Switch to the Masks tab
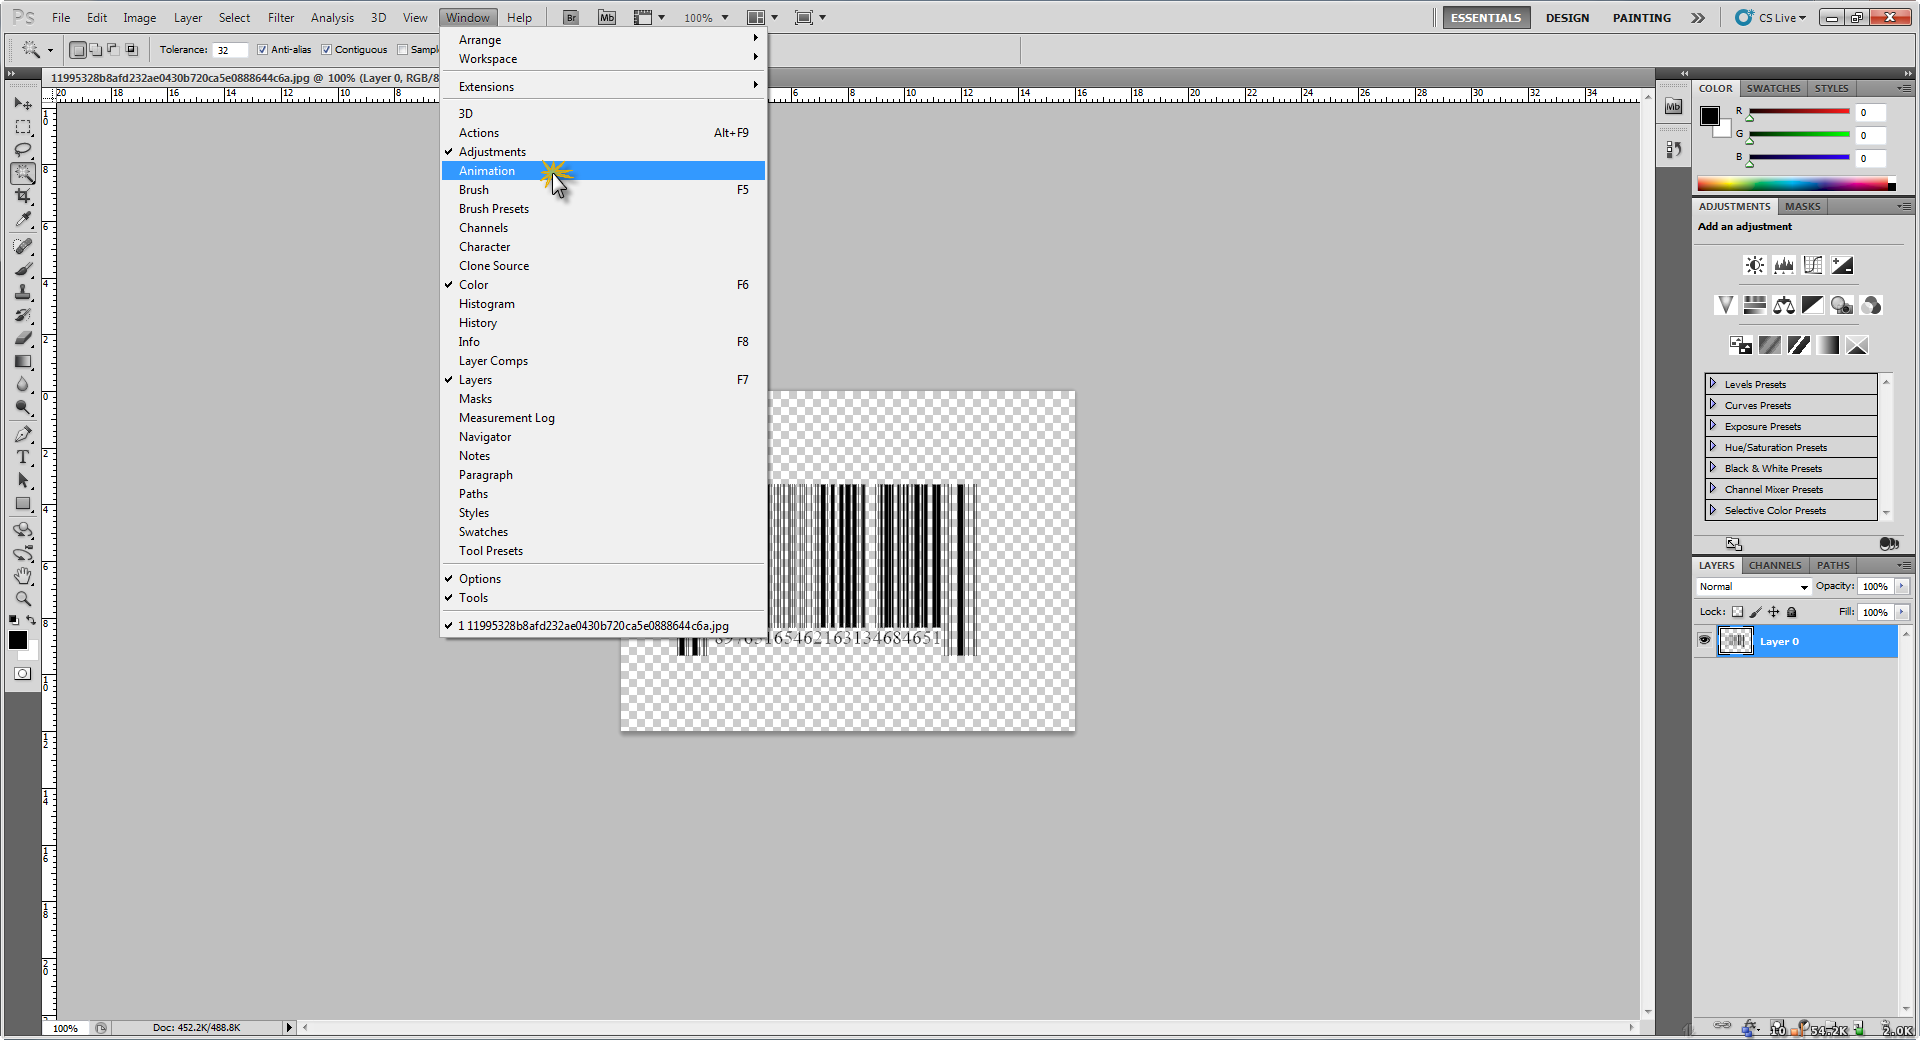 (1802, 206)
